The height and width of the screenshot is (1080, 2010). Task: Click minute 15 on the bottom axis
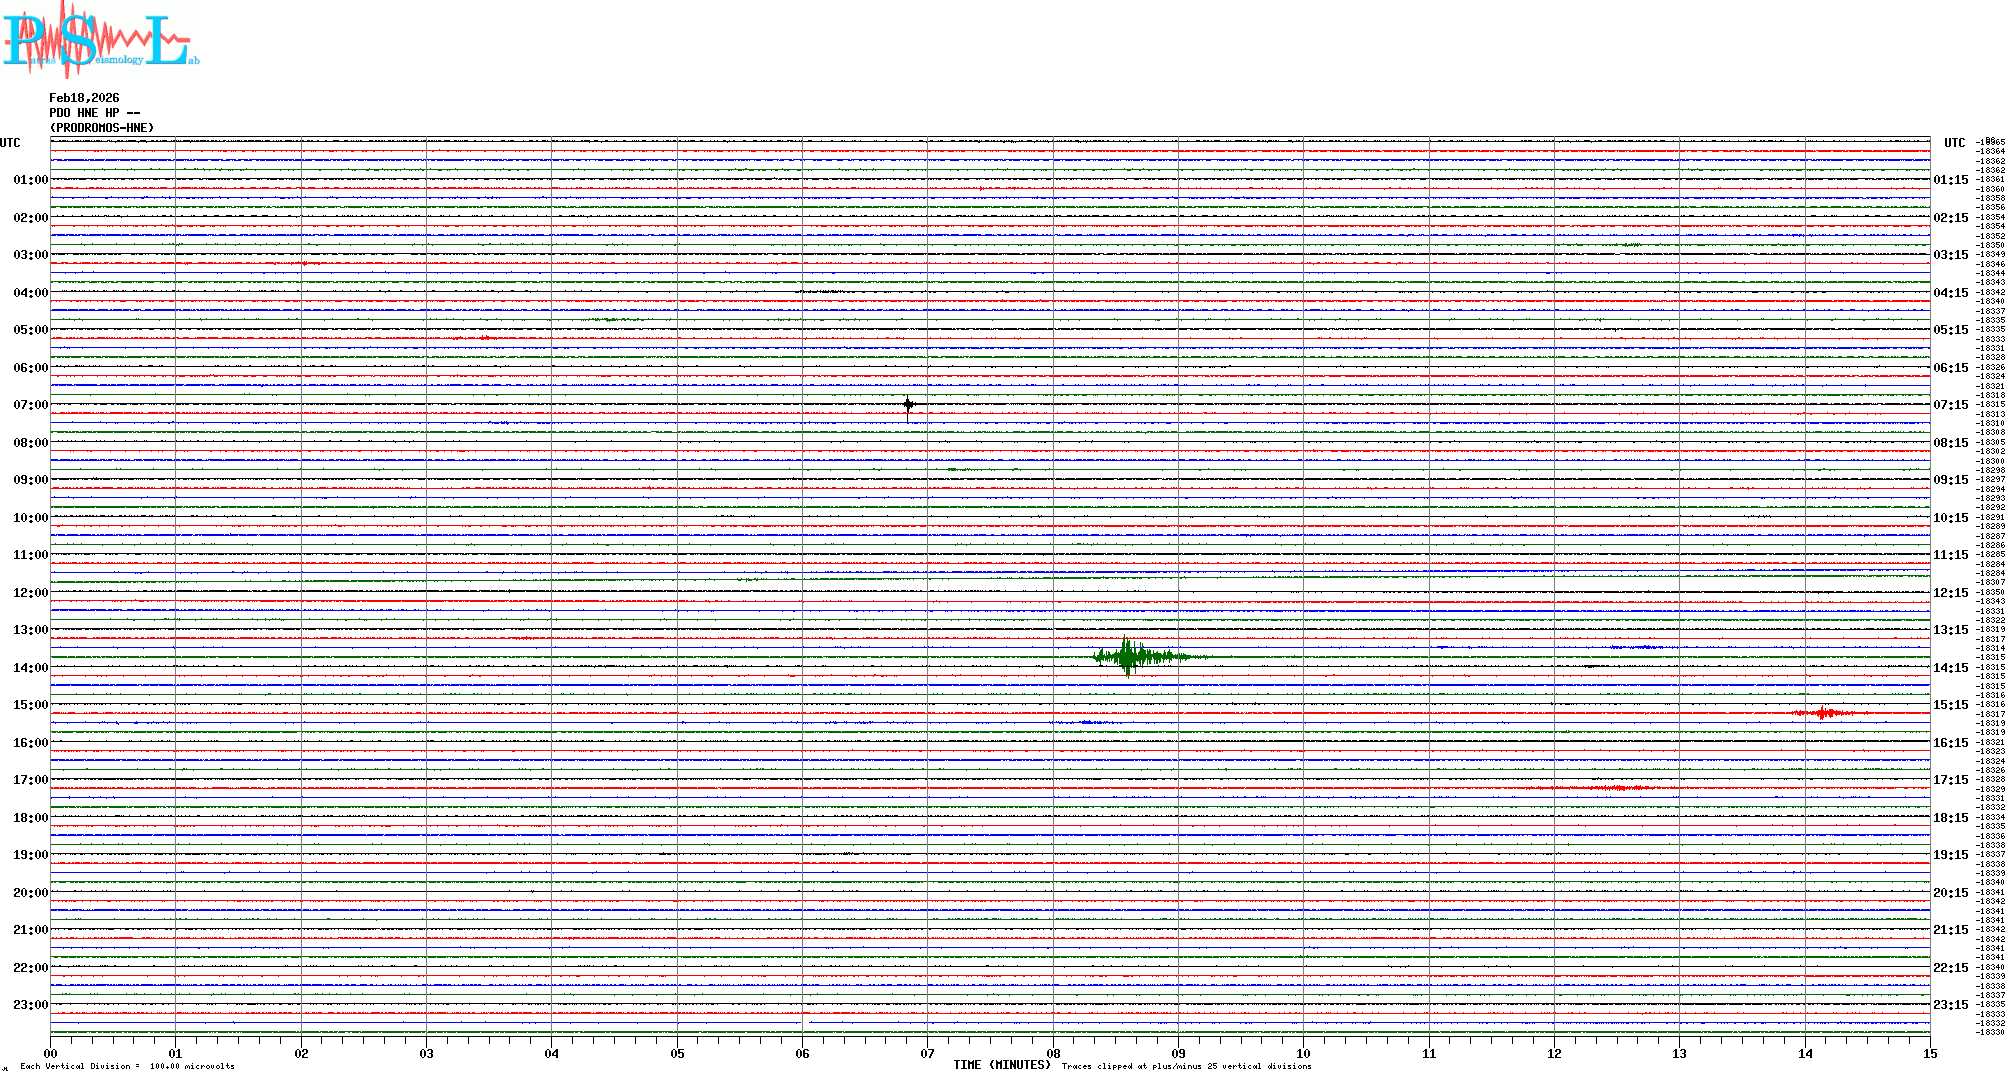pyautogui.click(x=1929, y=1053)
